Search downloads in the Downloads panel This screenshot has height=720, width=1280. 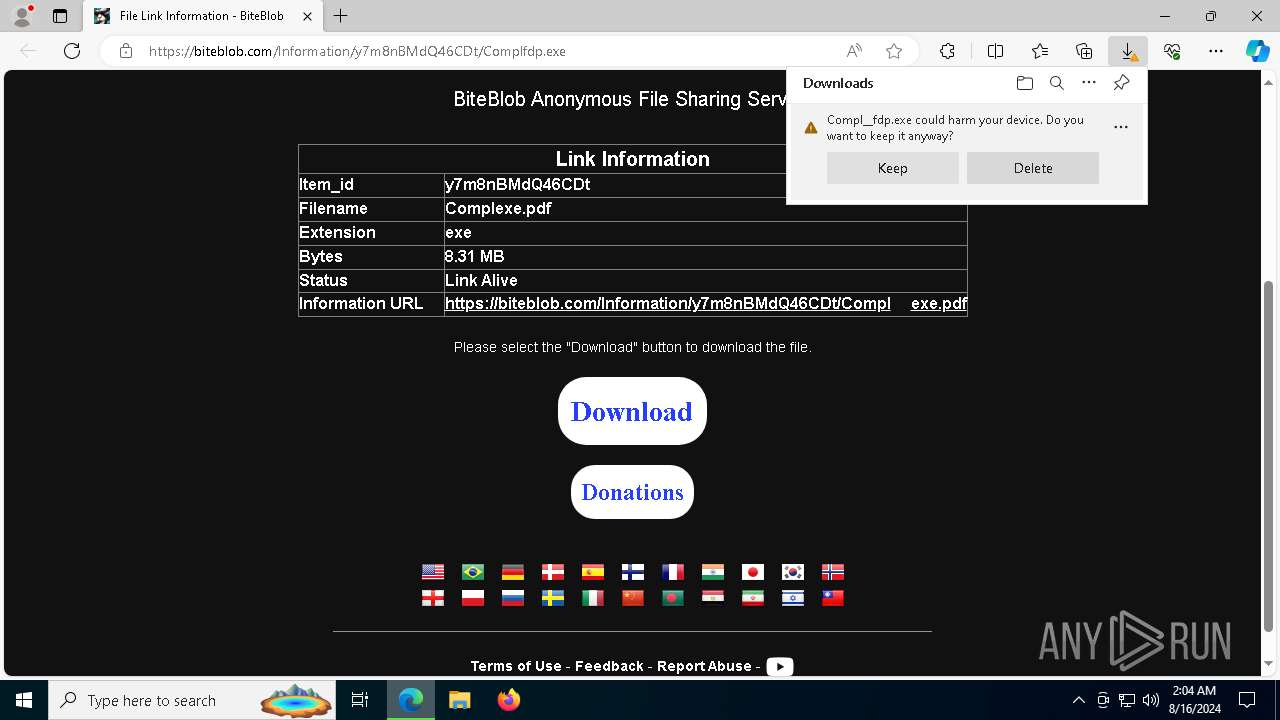(x=1056, y=83)
